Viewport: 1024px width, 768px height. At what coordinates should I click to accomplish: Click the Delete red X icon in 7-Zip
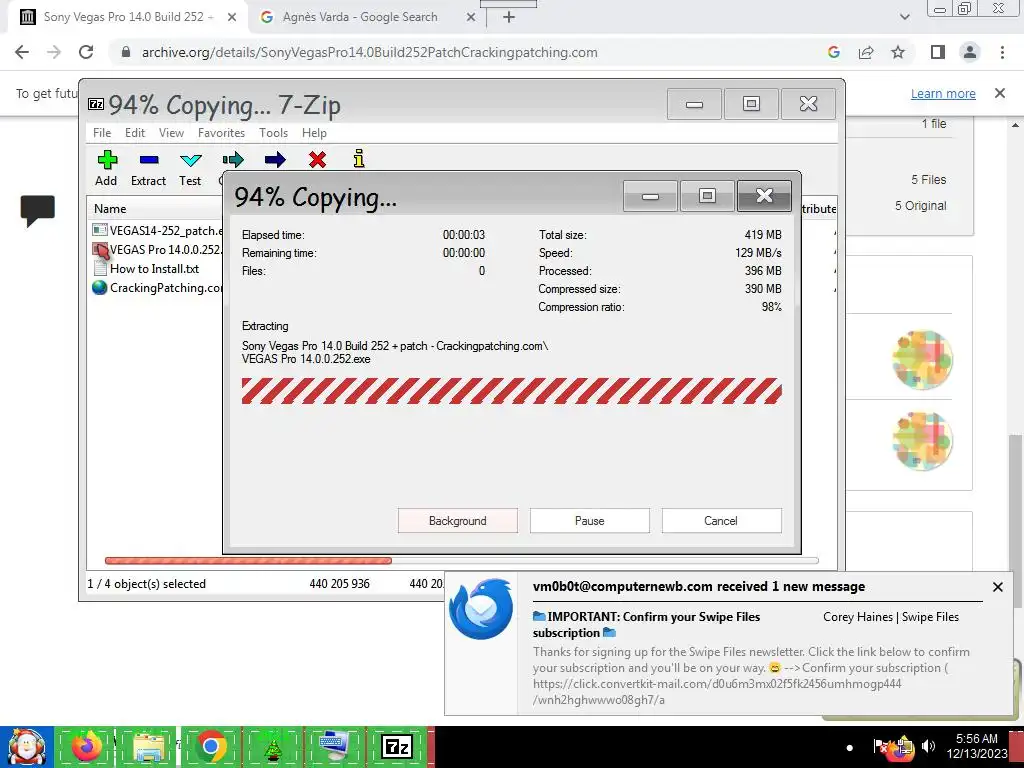coord(317,159)
